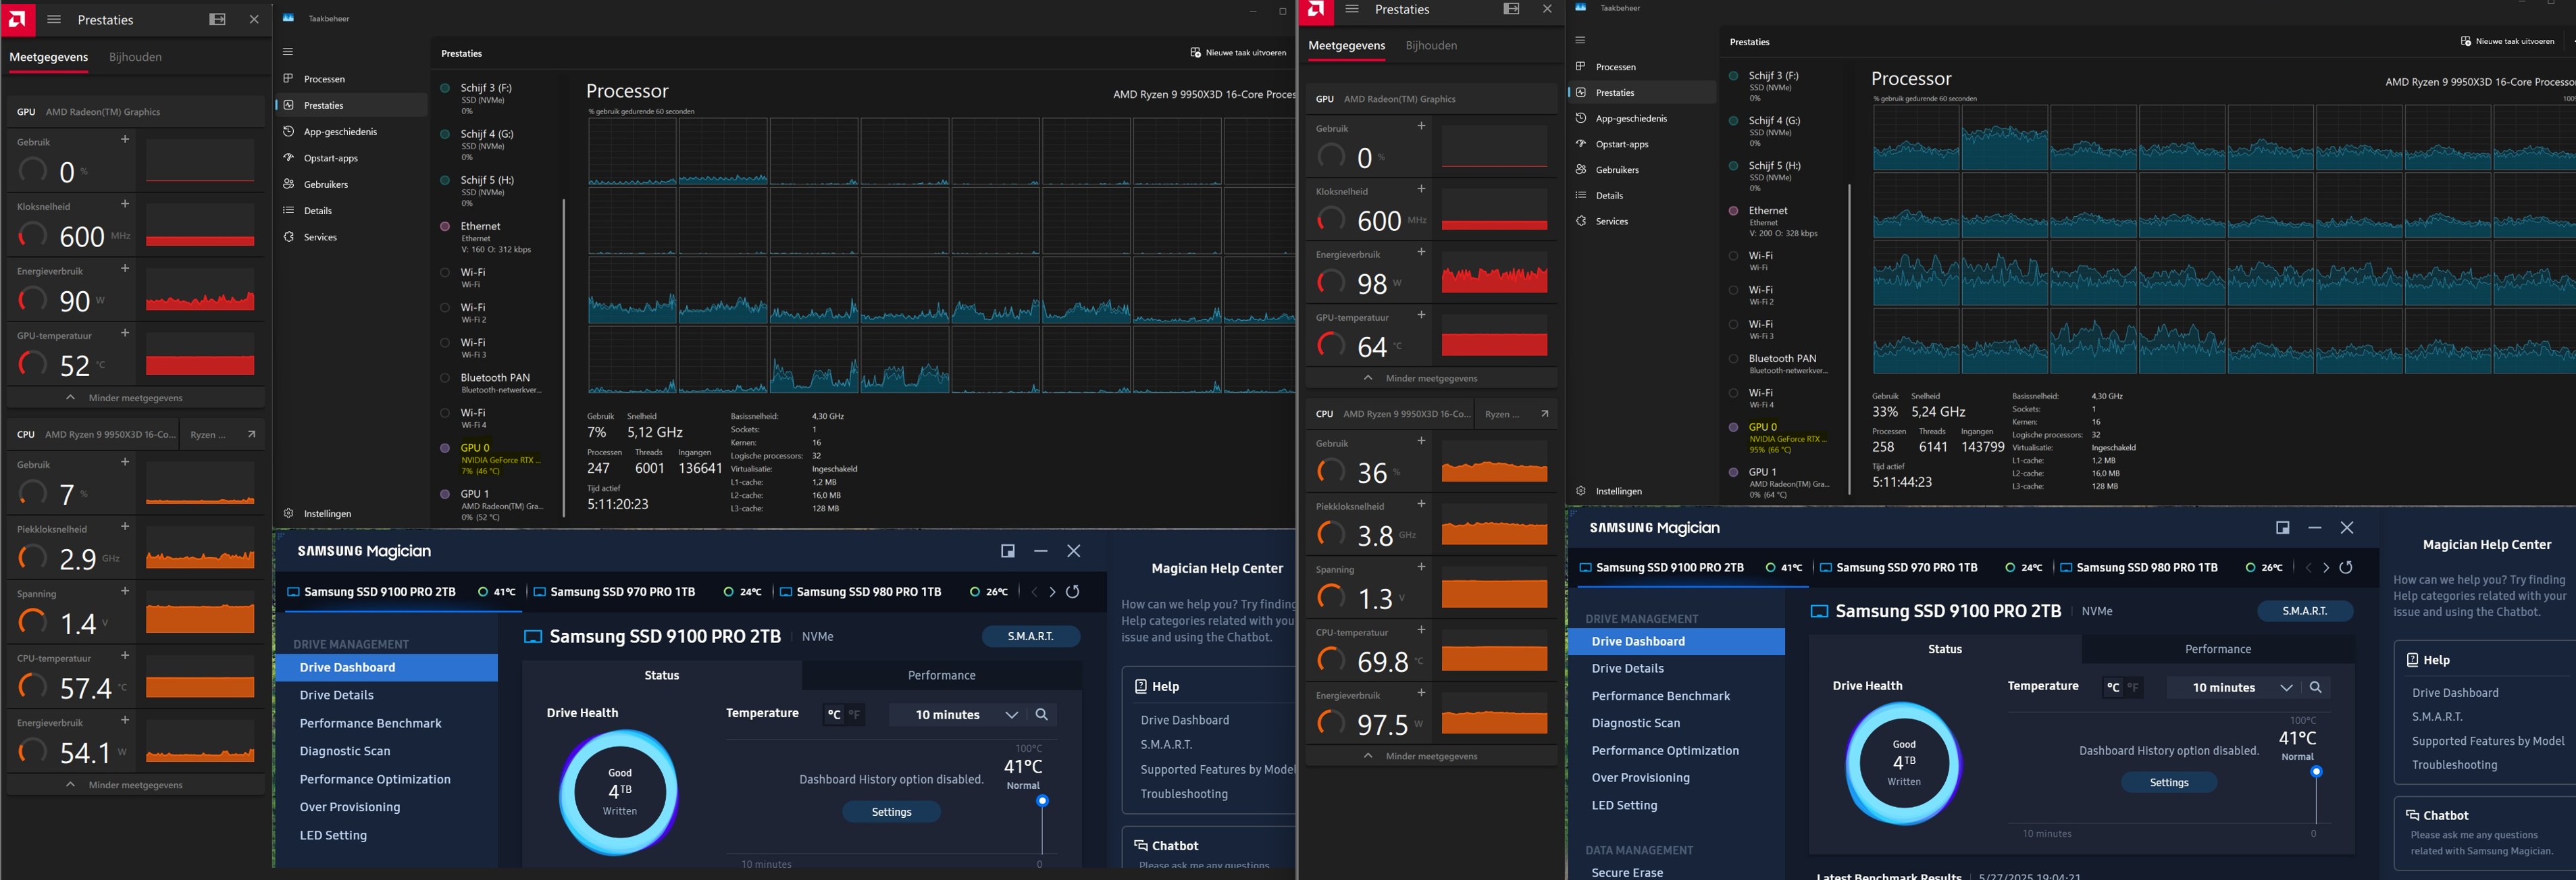This screenshot has width=2576, height=880.
Task: Click Services icon in Task Manager showing 33% usage
Action: (1581, 221)
